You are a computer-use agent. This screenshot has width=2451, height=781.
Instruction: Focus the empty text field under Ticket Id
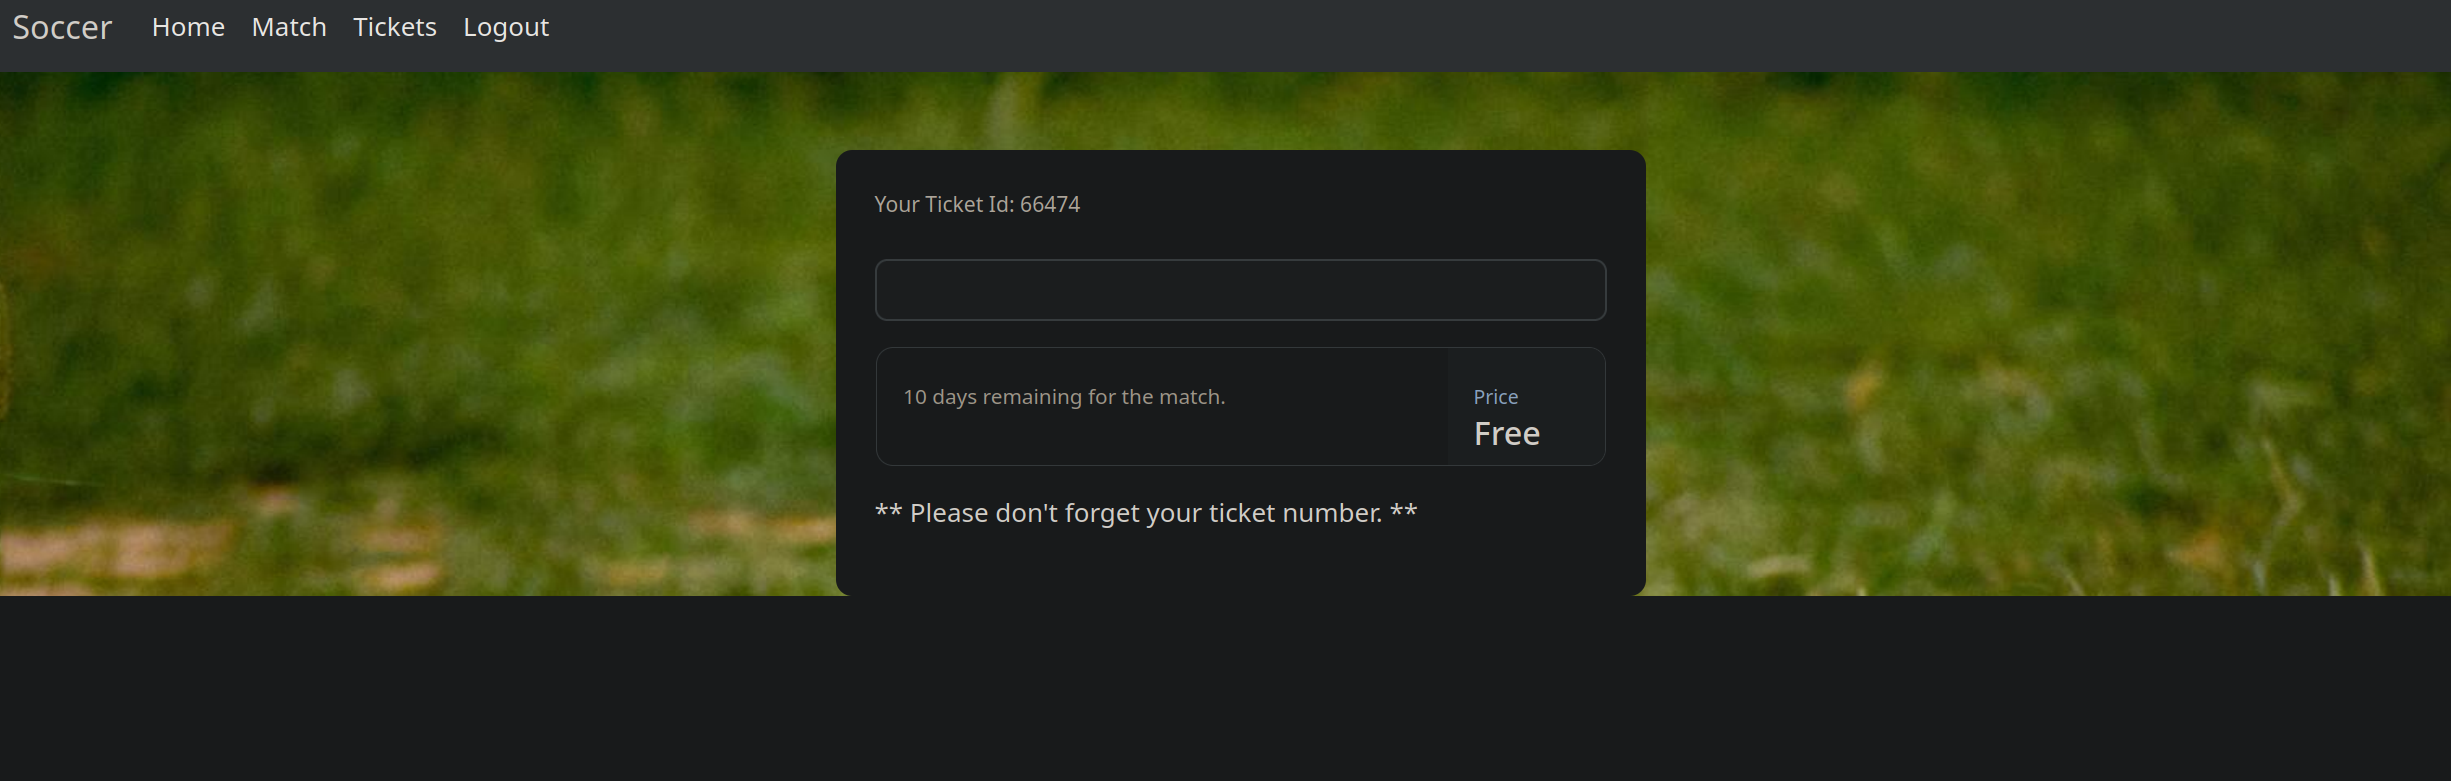click(1240, 290)
